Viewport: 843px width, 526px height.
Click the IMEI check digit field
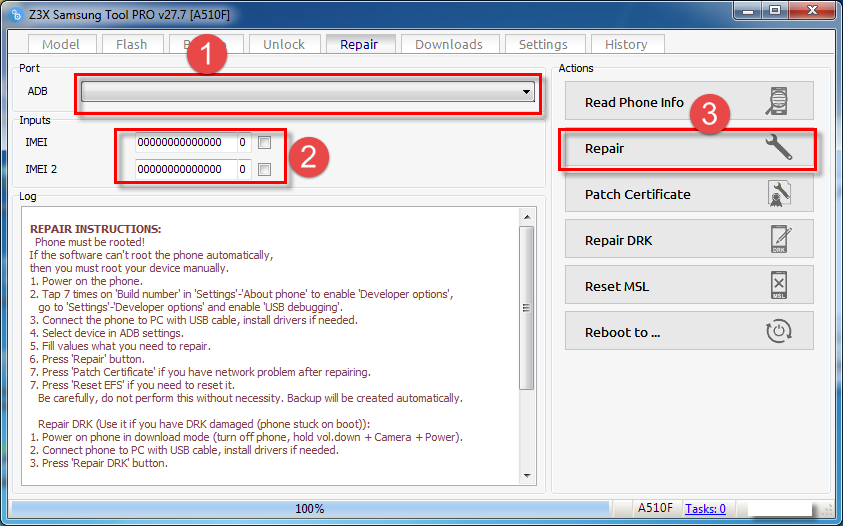(x=244, y=143)
